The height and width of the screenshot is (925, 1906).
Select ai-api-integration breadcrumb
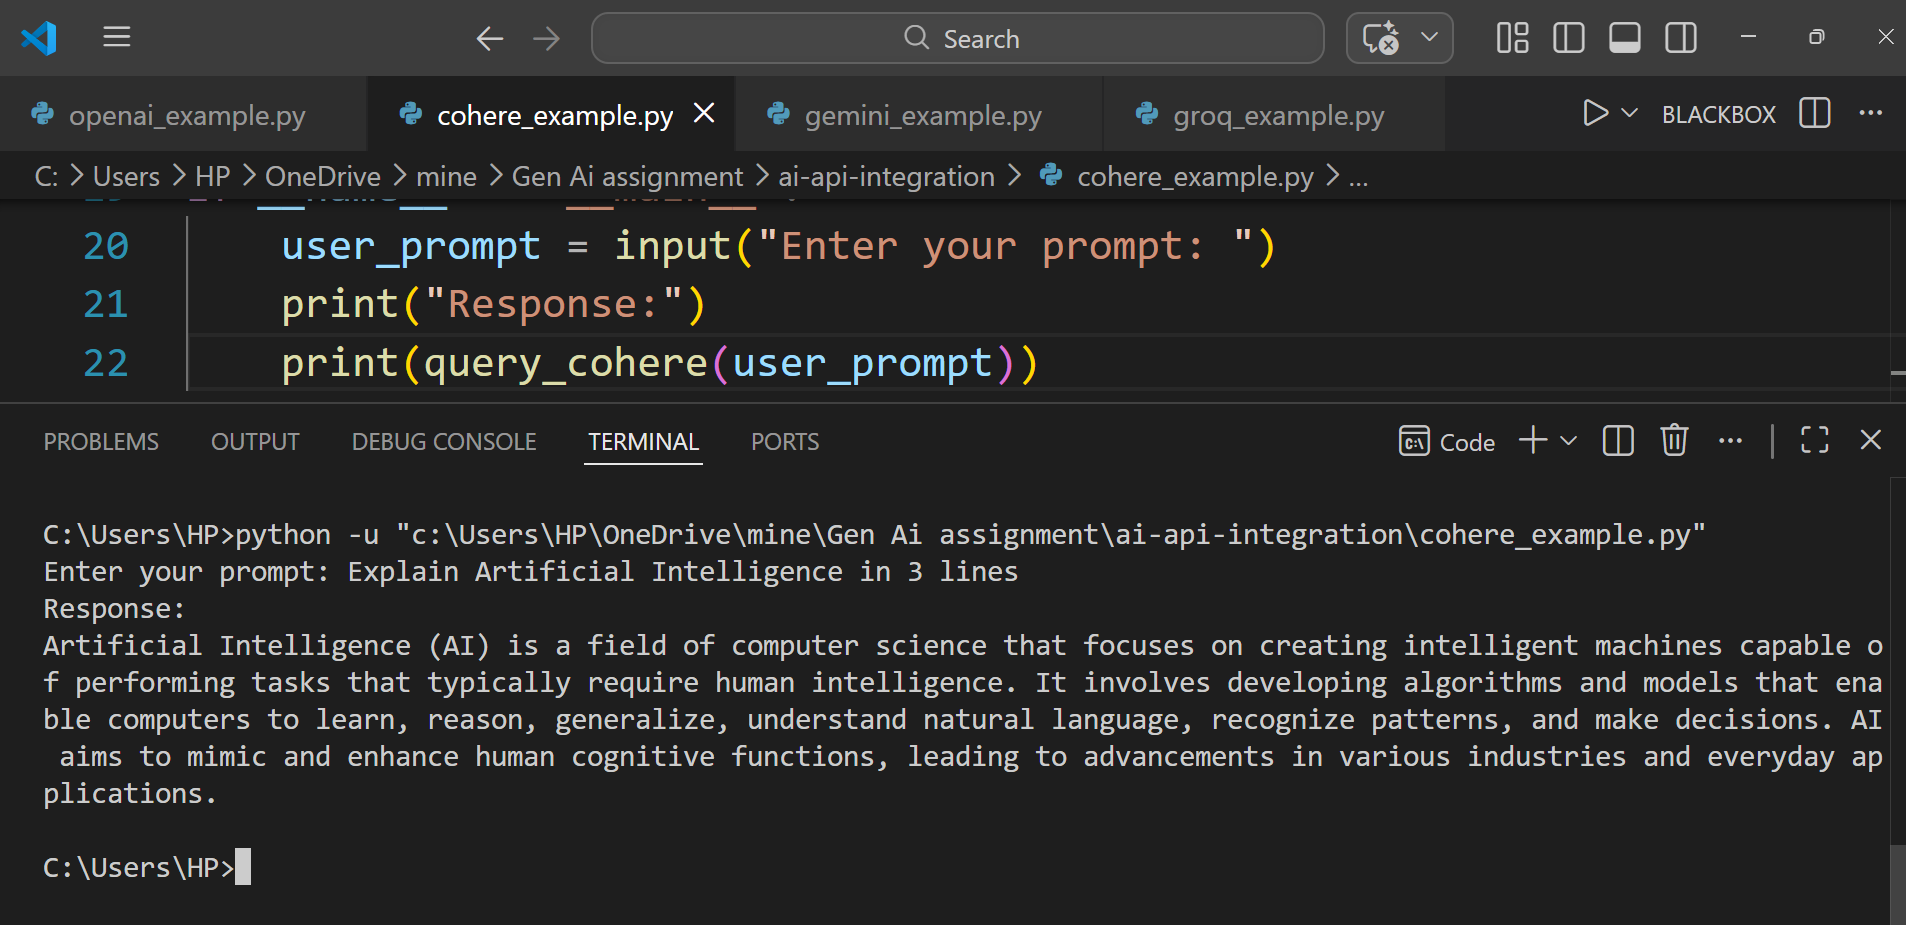pos(886,177)
